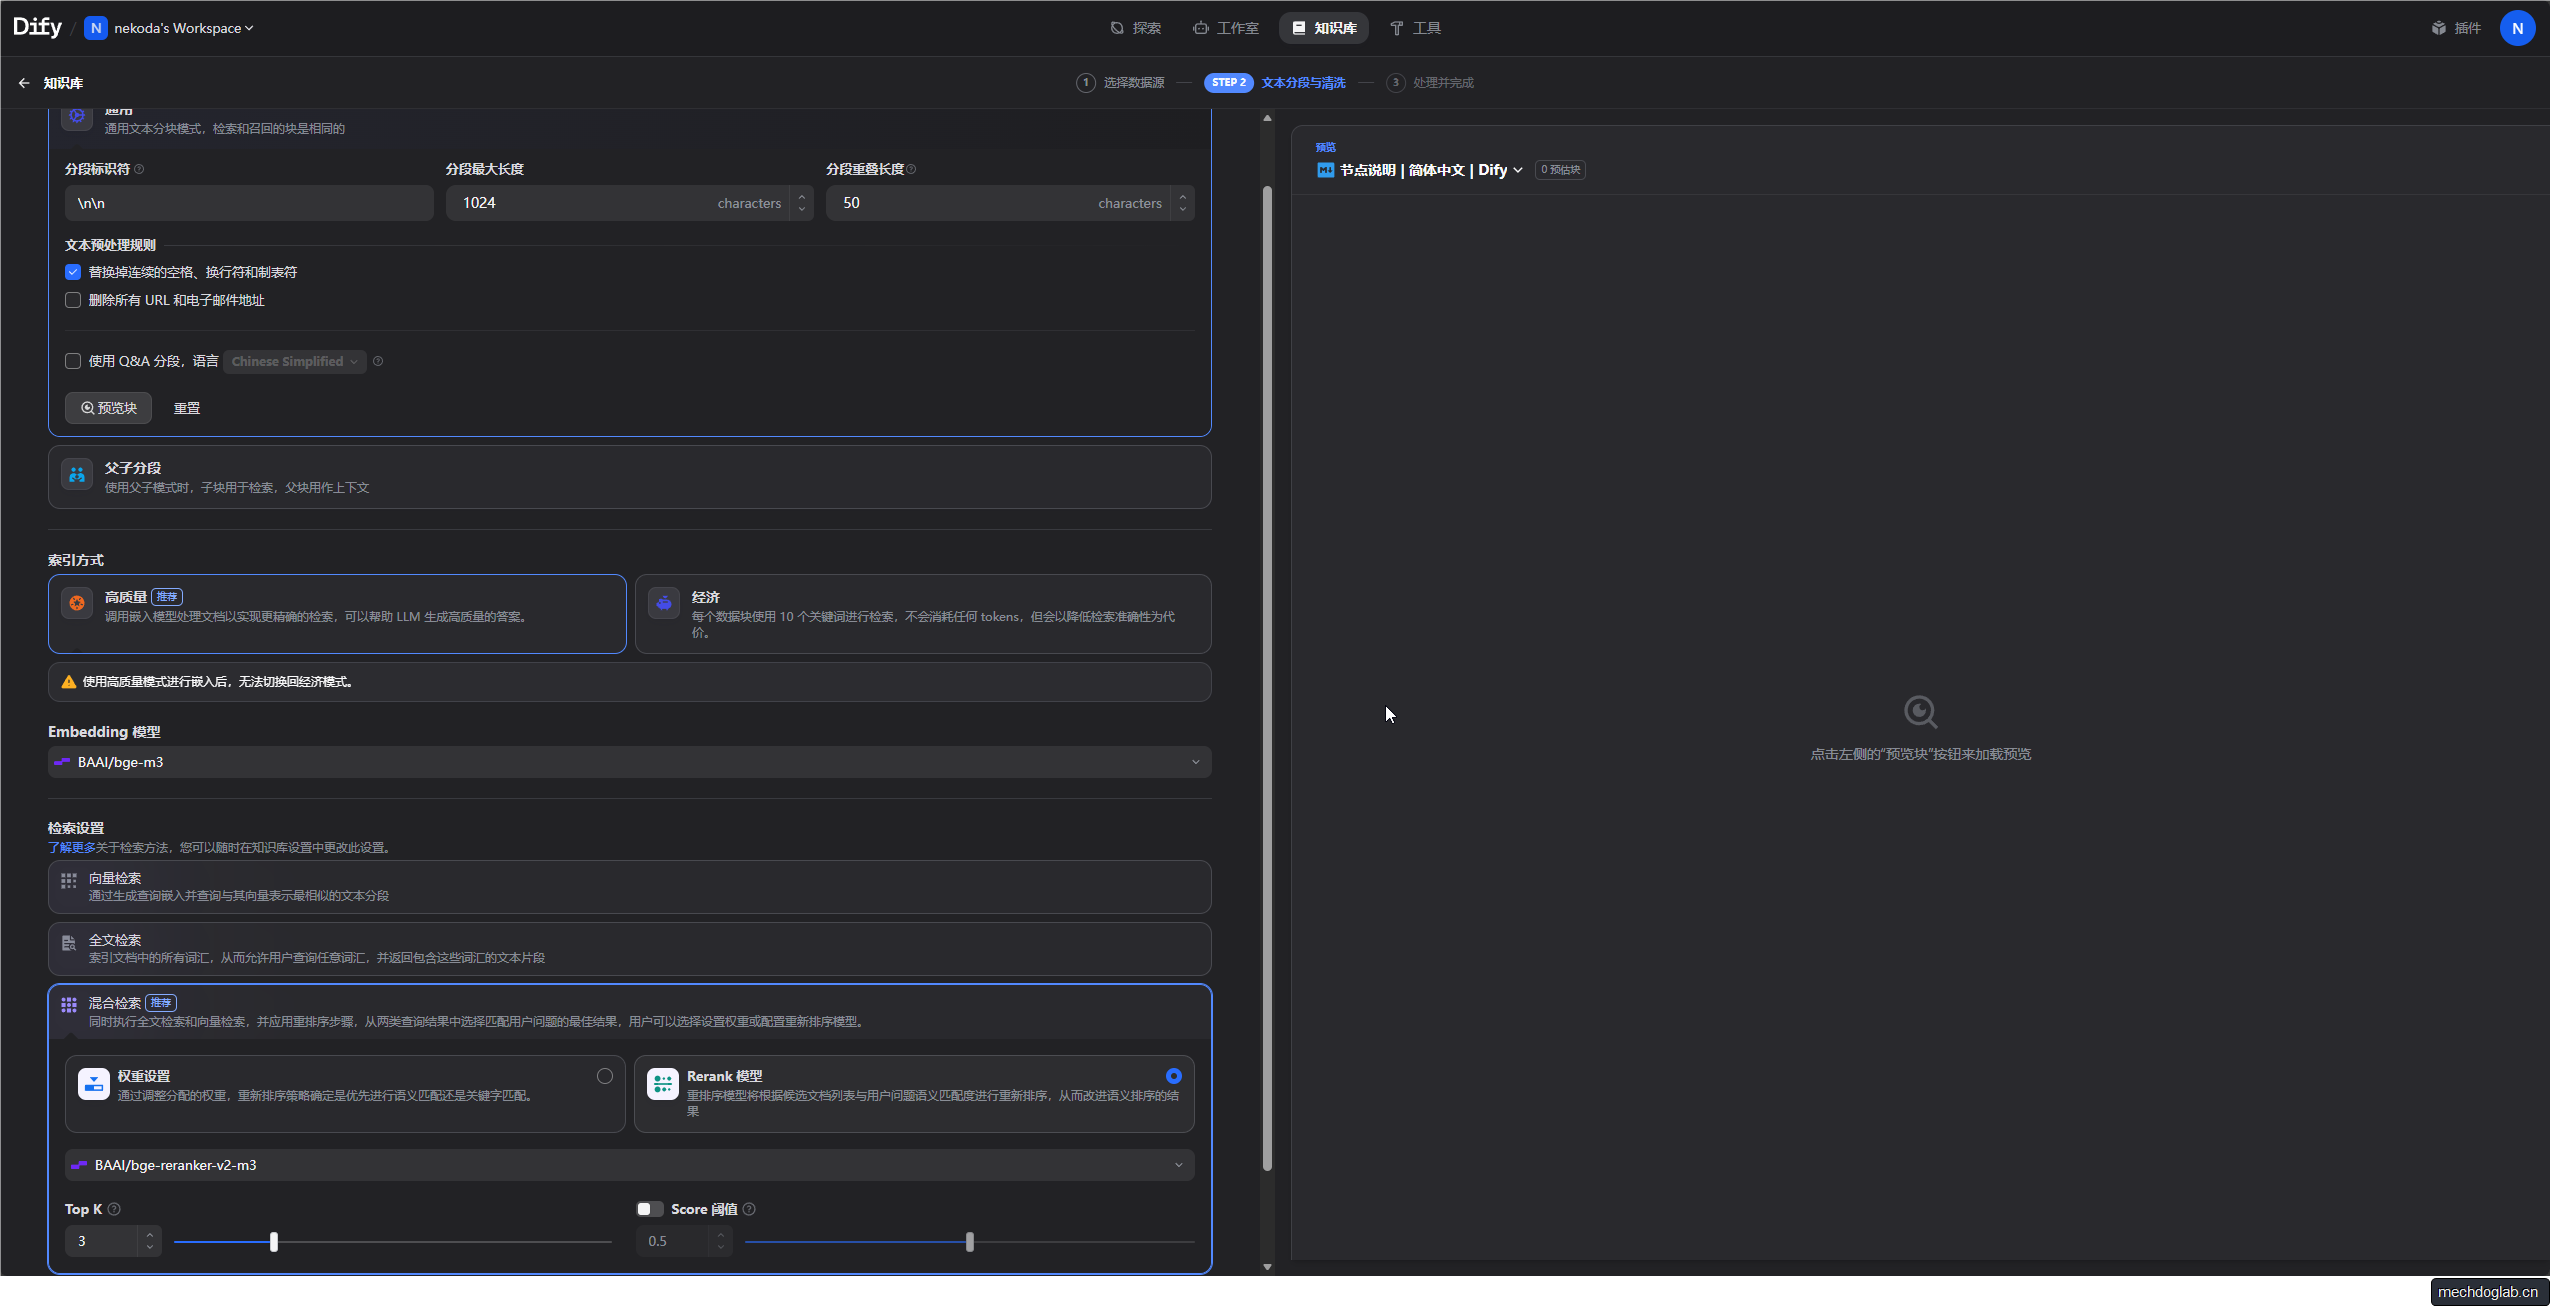This screenshot has width=2550, height=1306.
Task: Click the user avatar N icon
Action: pyautogui.click(x=2517, y=28)
